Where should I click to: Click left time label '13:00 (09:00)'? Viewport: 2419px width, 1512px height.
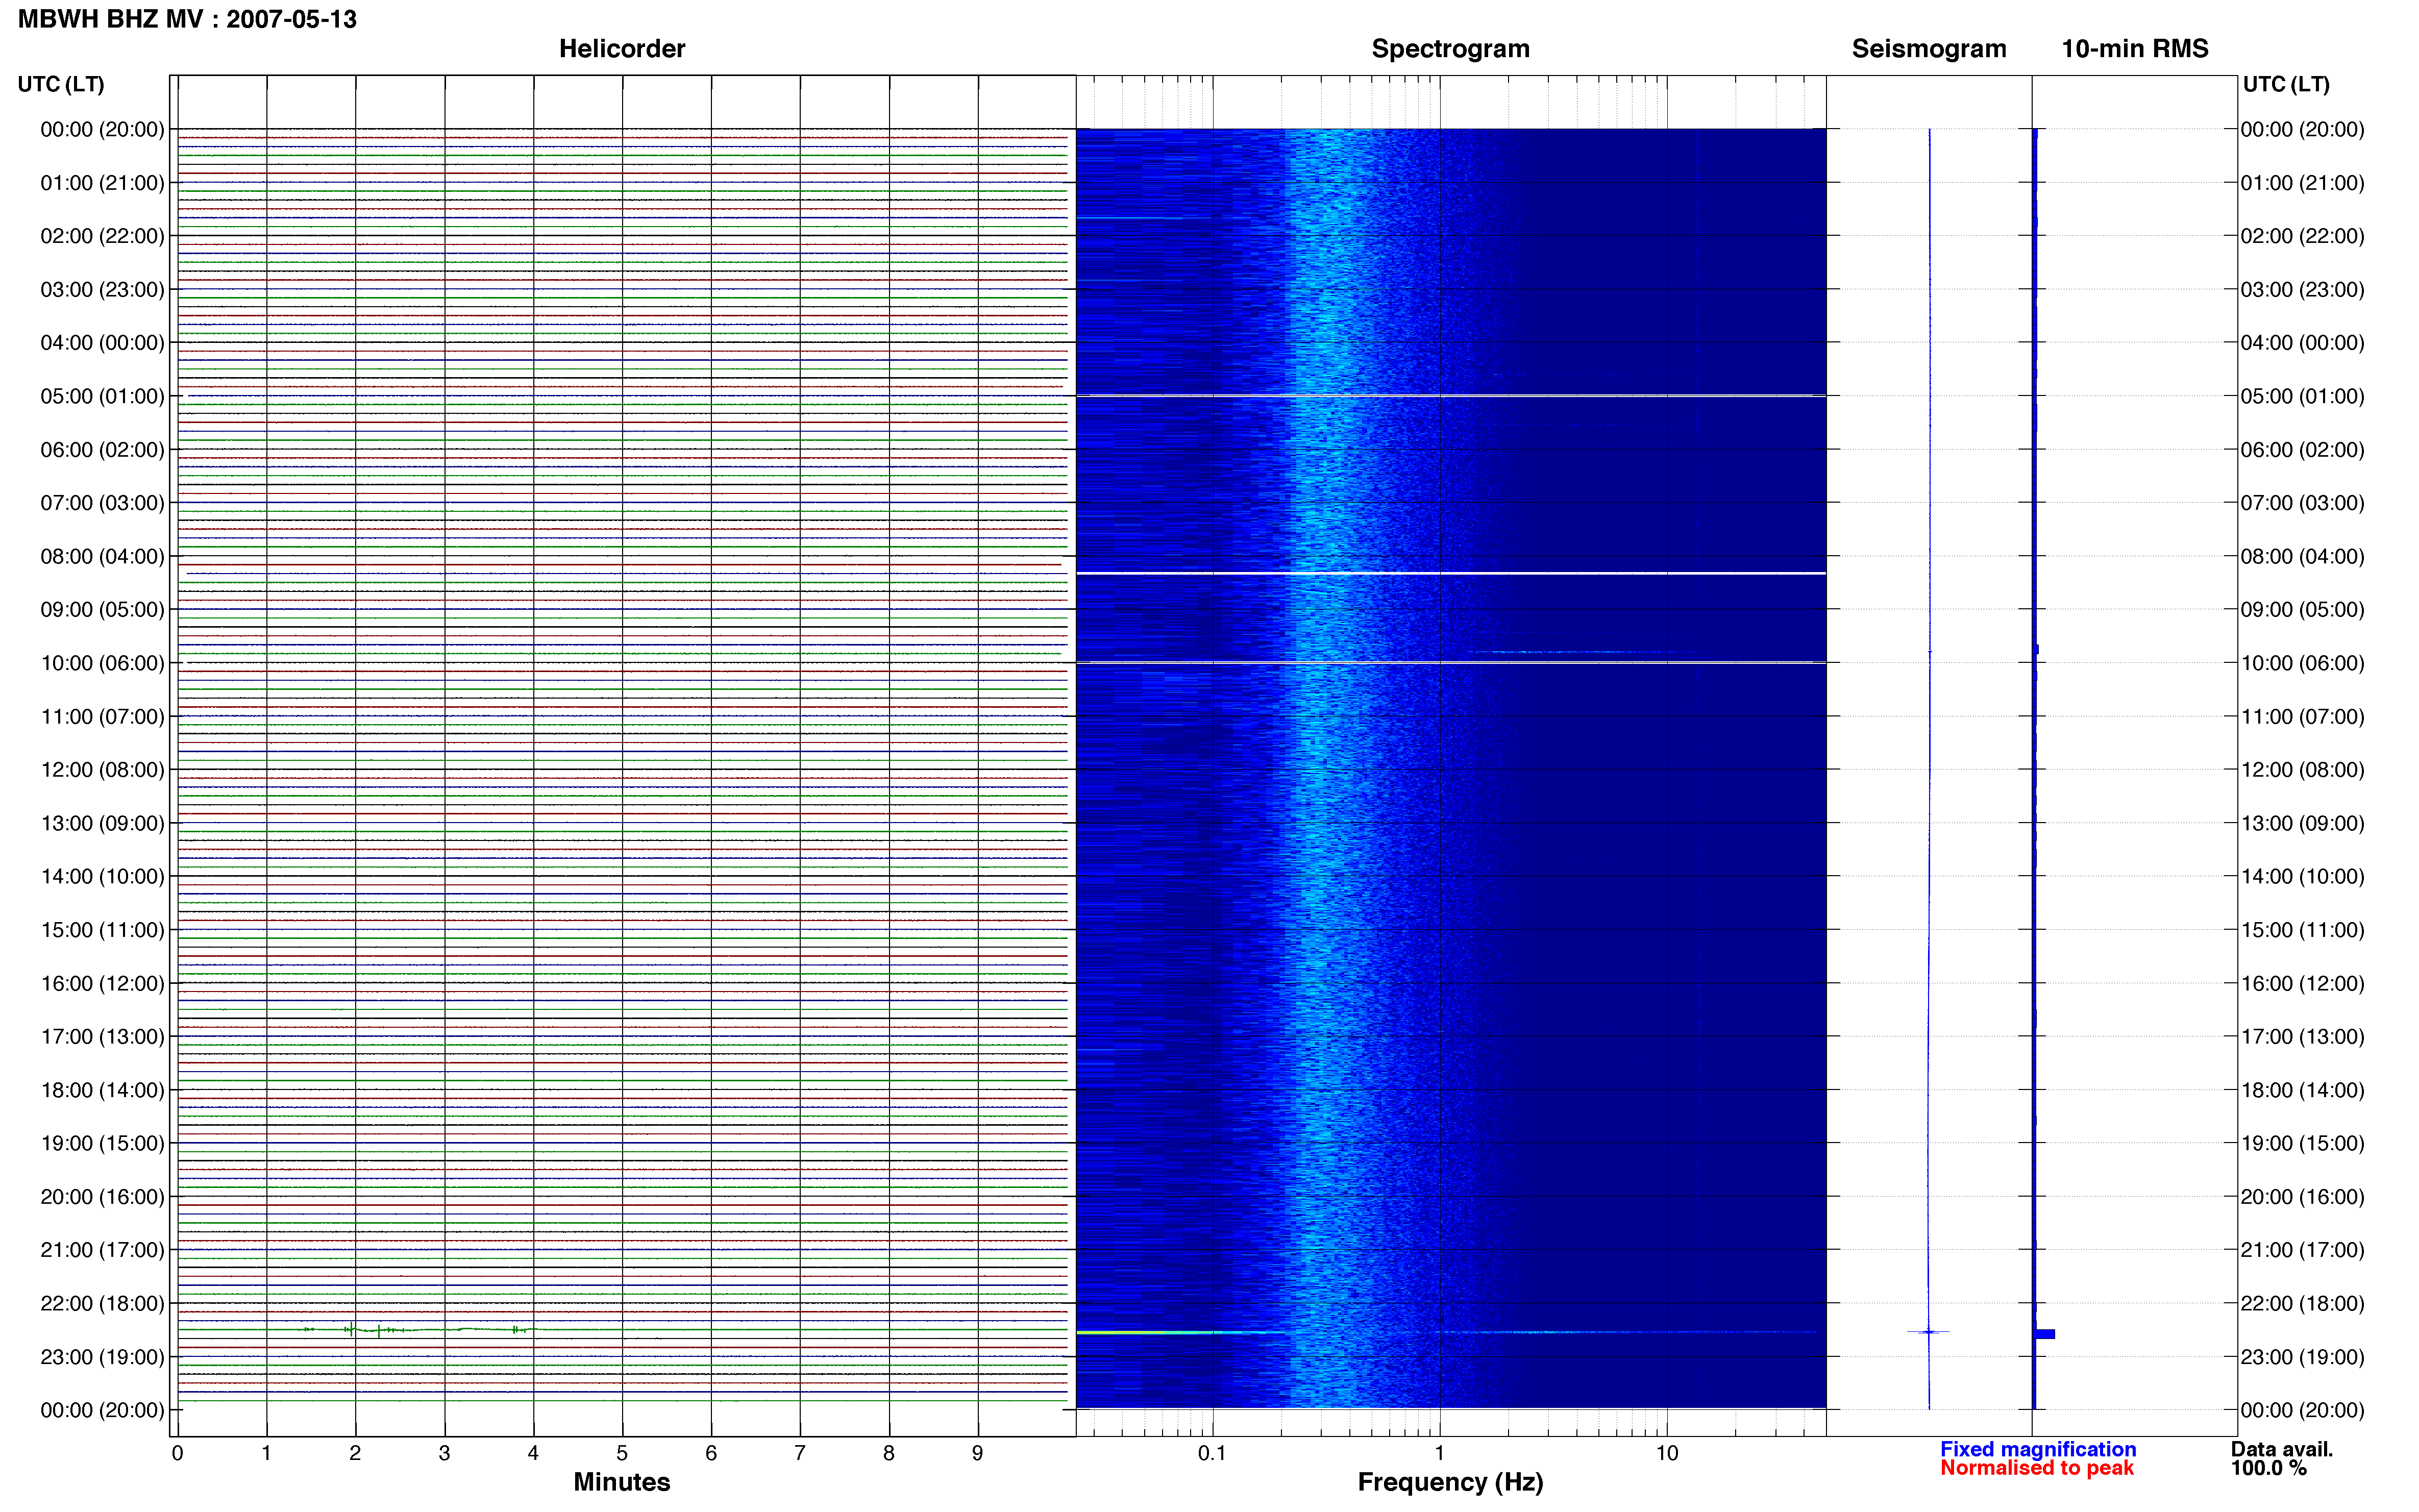pos(102,823)
